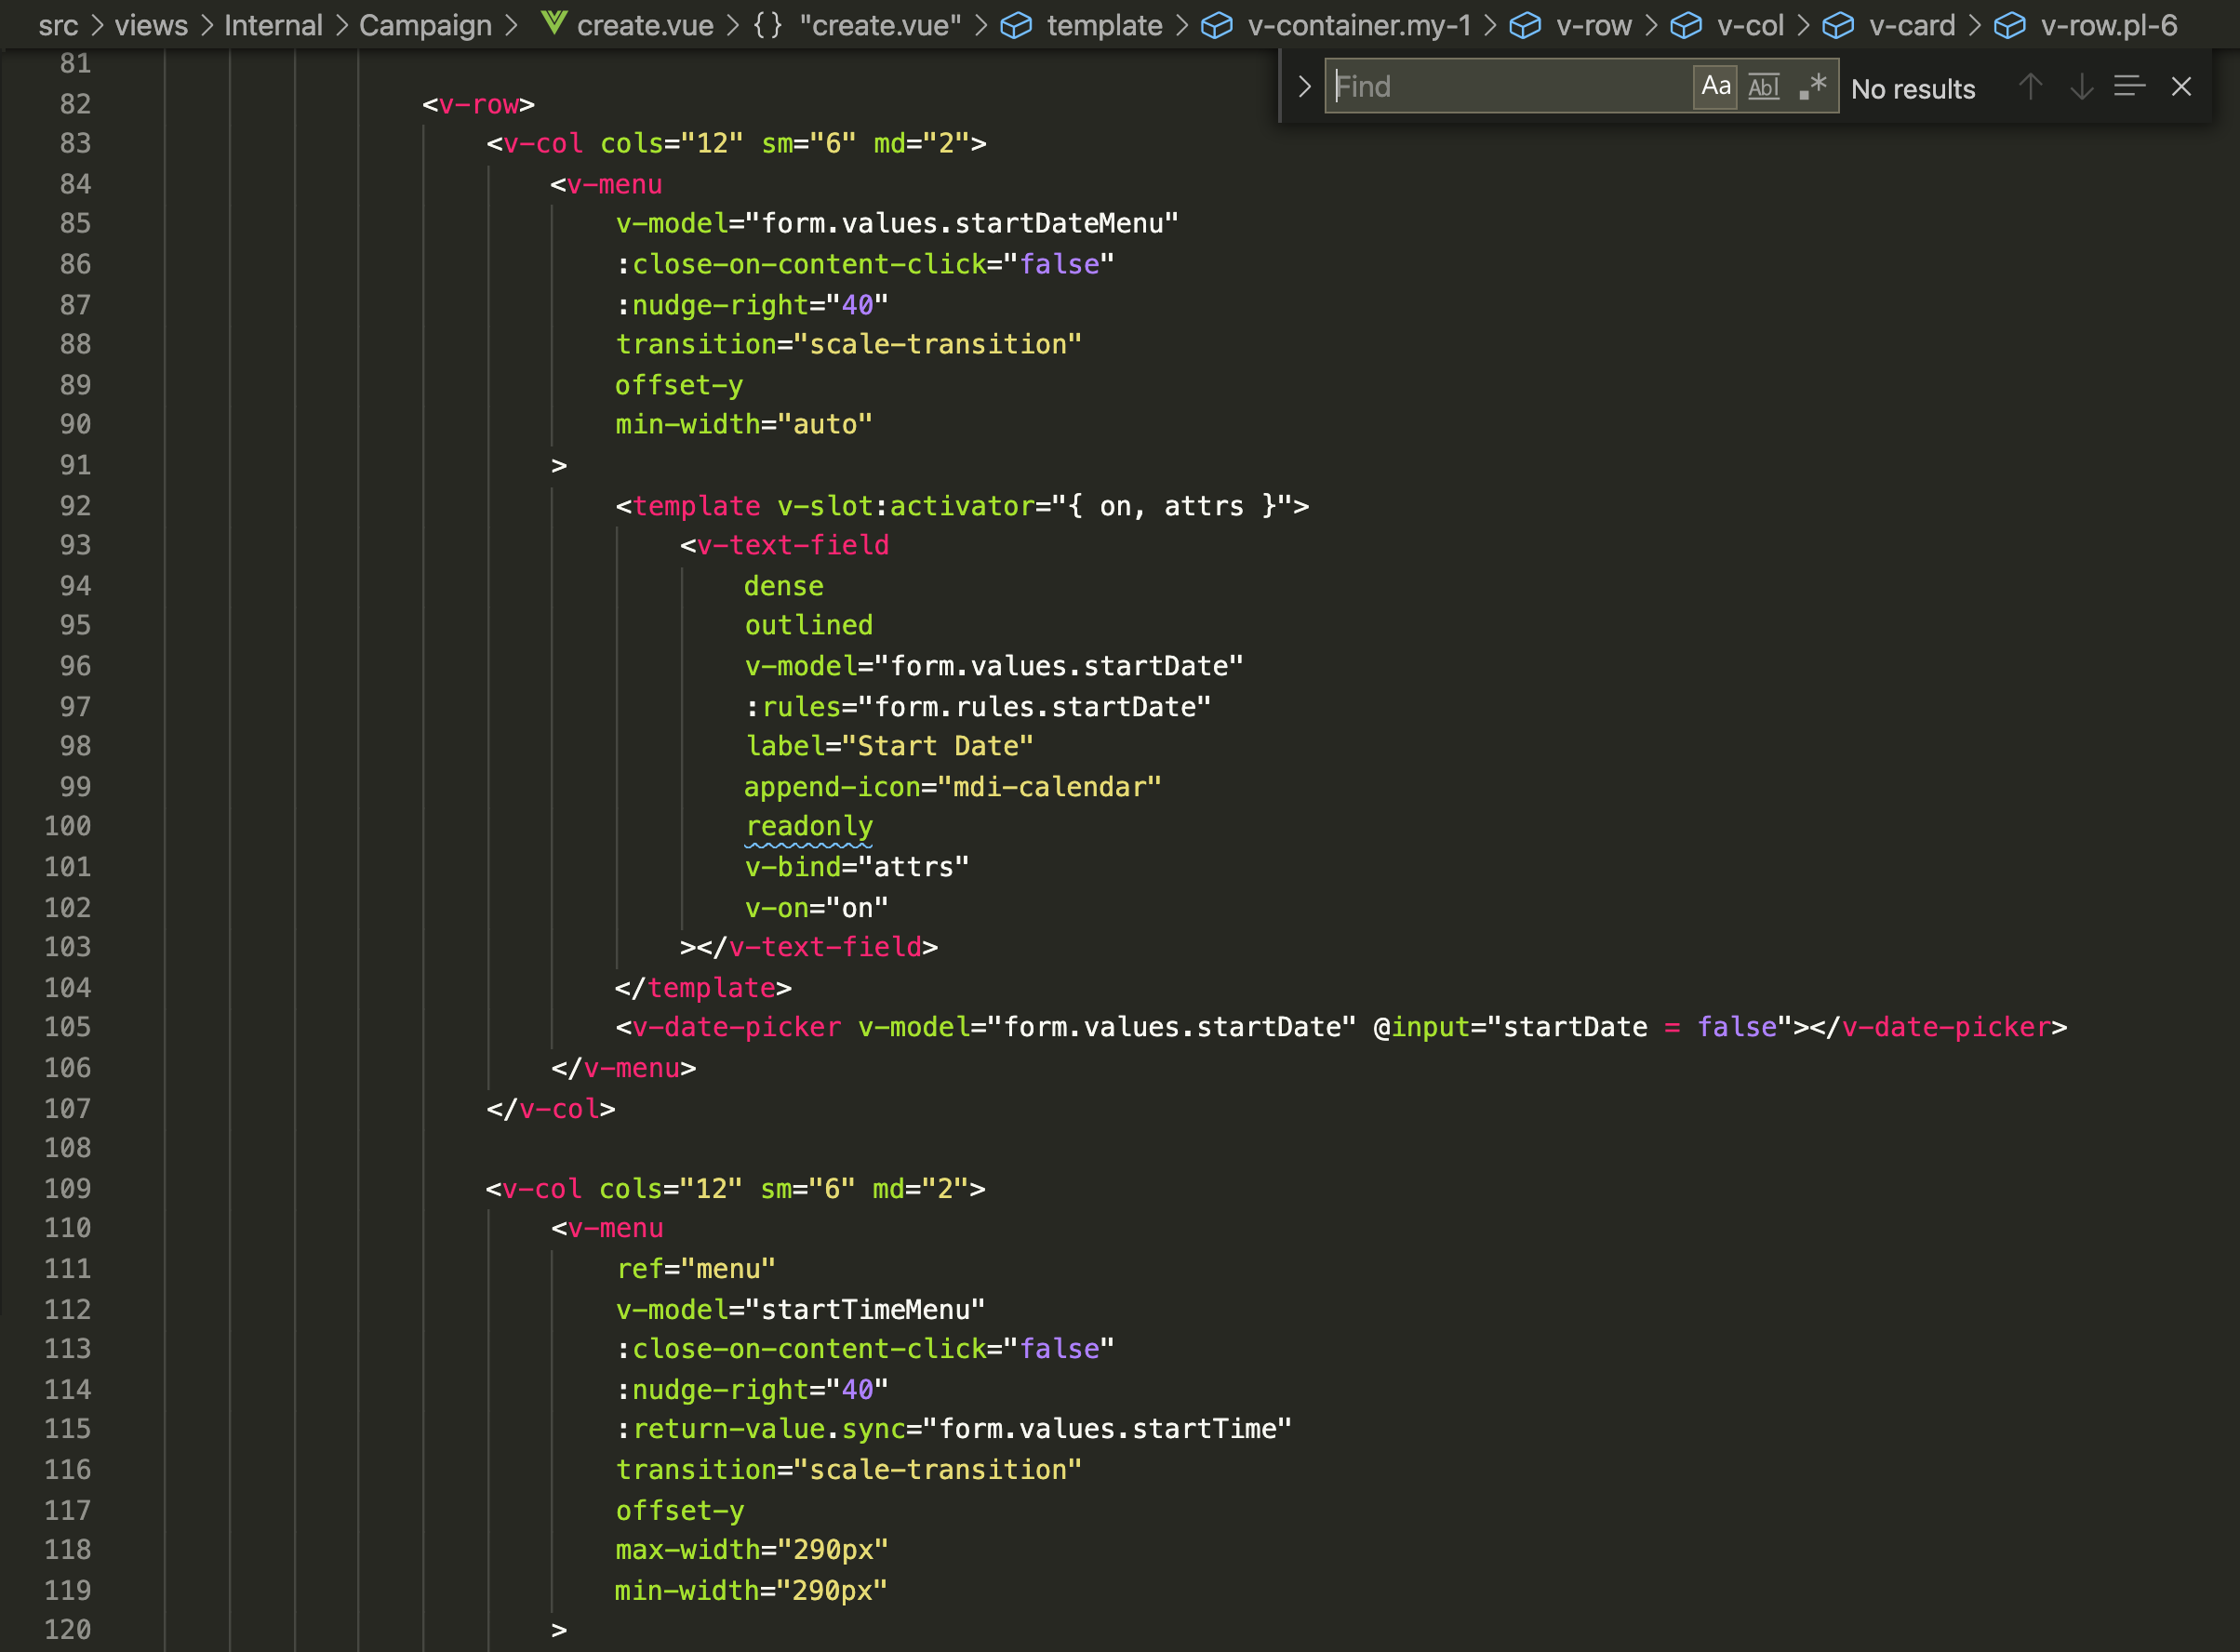Screen dimensions: 2240x1652
Task: Select v-col breadcrumb symbol
Action: click(x=1750, y=25)
